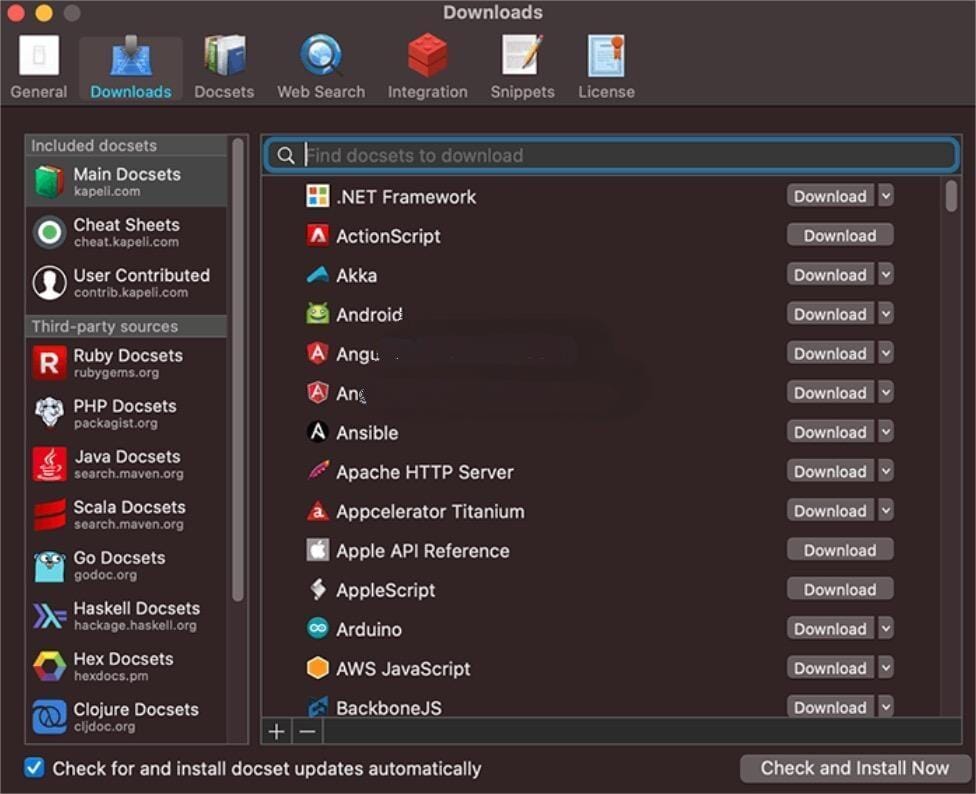This screenshot has height=794, width=976.
Task: Select Clojure Docsets source
Action: (x=126, y=716)
